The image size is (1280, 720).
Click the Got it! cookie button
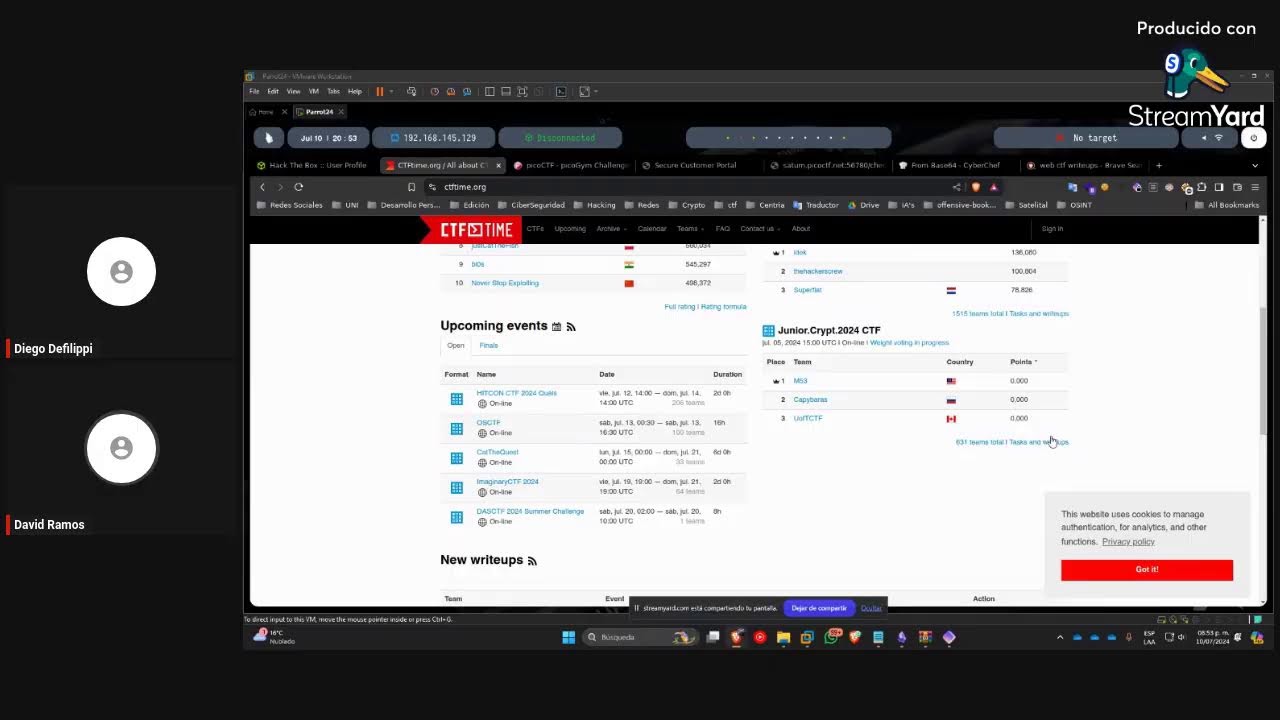tap(1147, 570)
